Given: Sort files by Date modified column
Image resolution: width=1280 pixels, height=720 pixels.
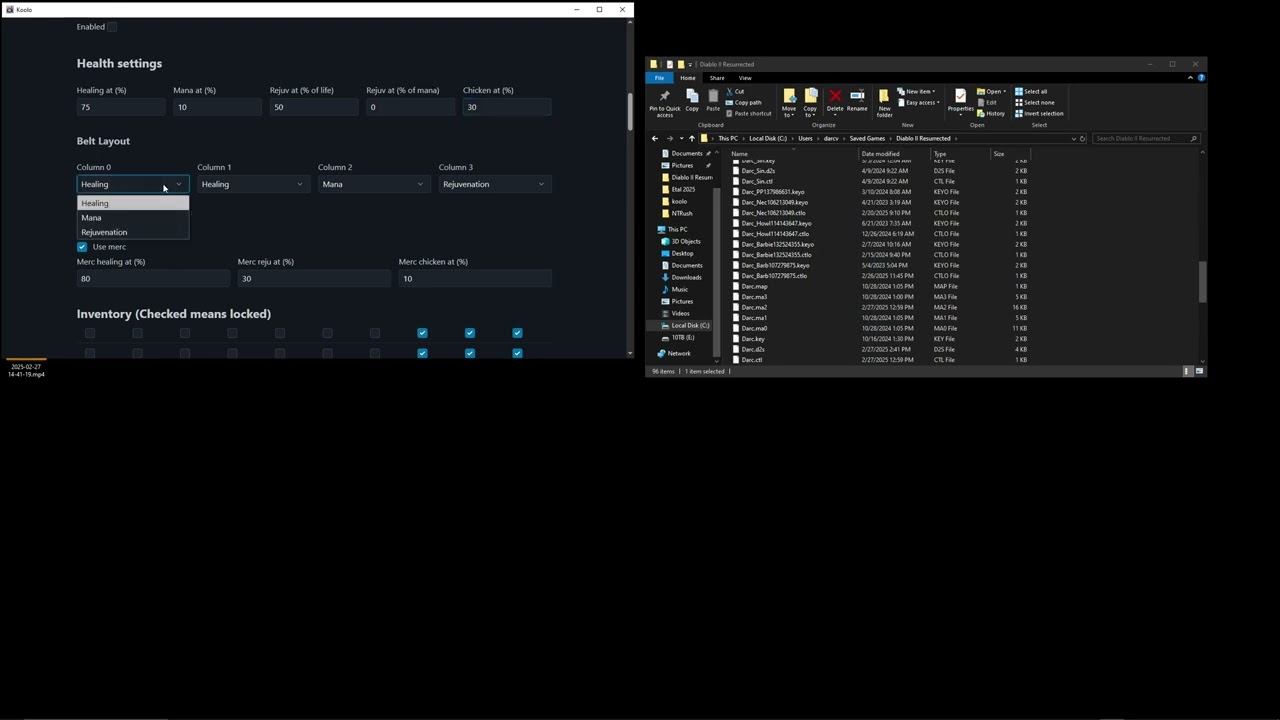Looking at the screenshot, I should click(894, 154).
